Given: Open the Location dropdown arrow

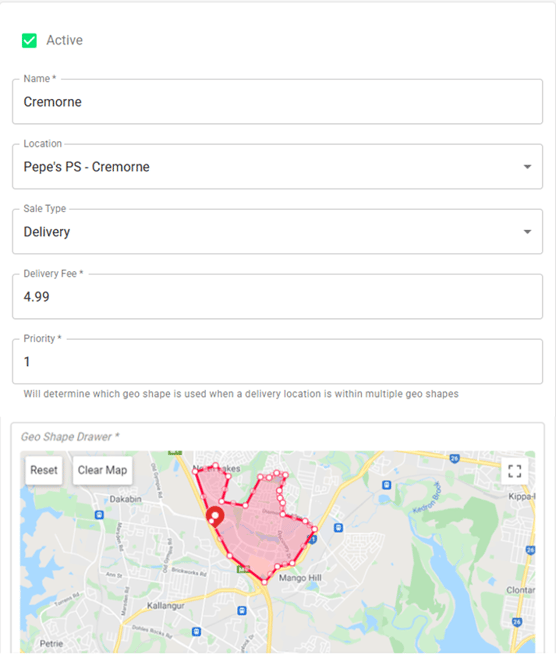Looking at the screenshot, I should pos(527,167).
